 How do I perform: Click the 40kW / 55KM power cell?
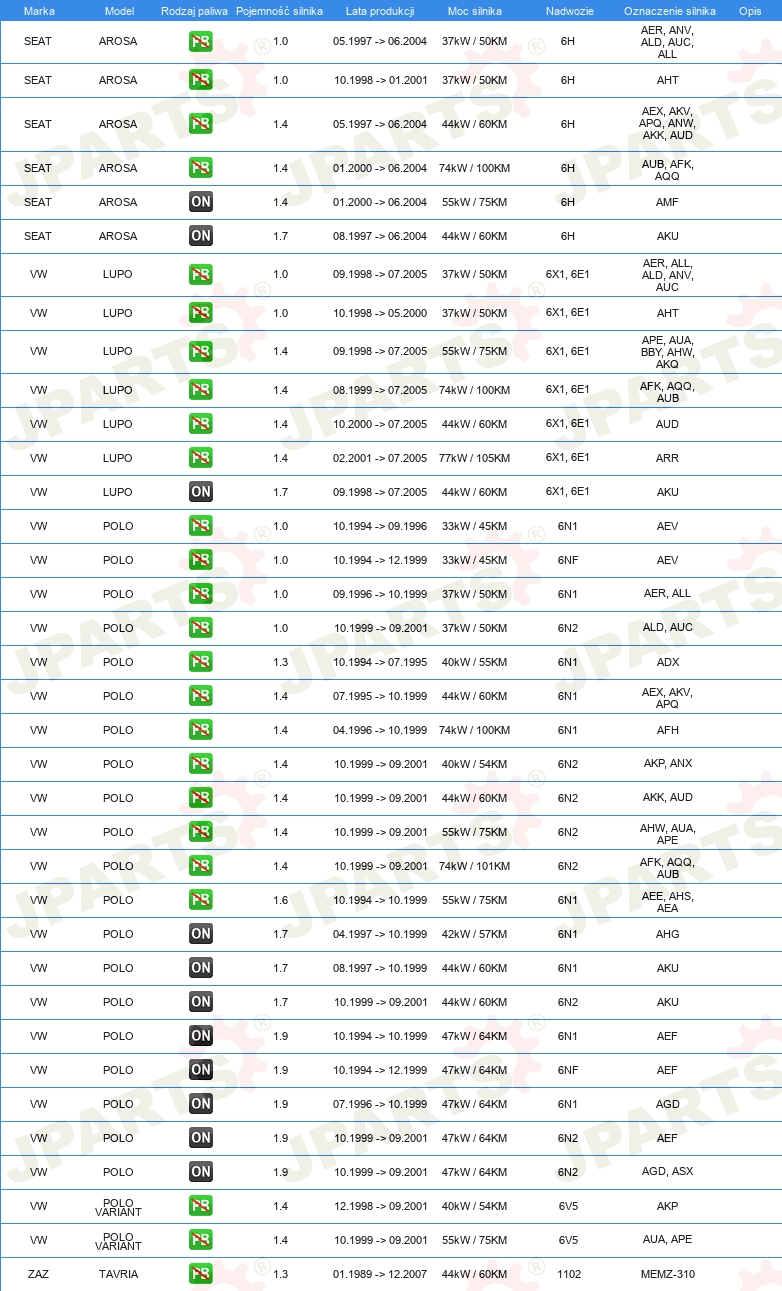coord(474,662)
